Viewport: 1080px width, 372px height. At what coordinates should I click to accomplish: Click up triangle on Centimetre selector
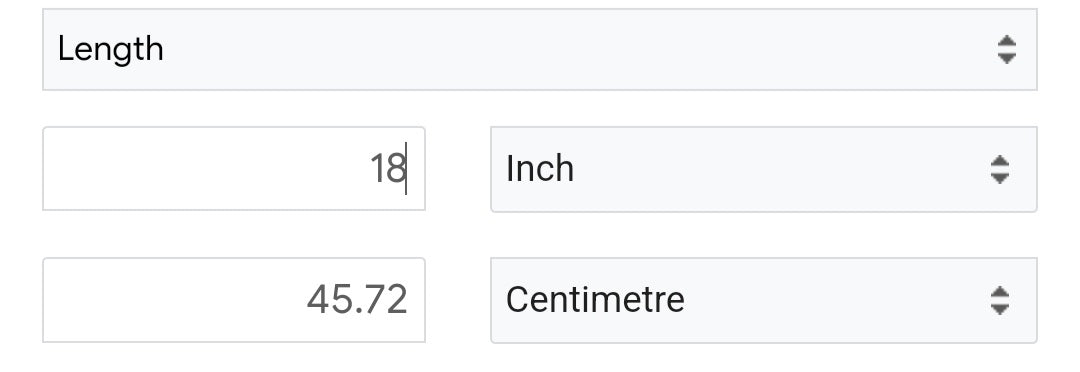[x=999, y=292]
